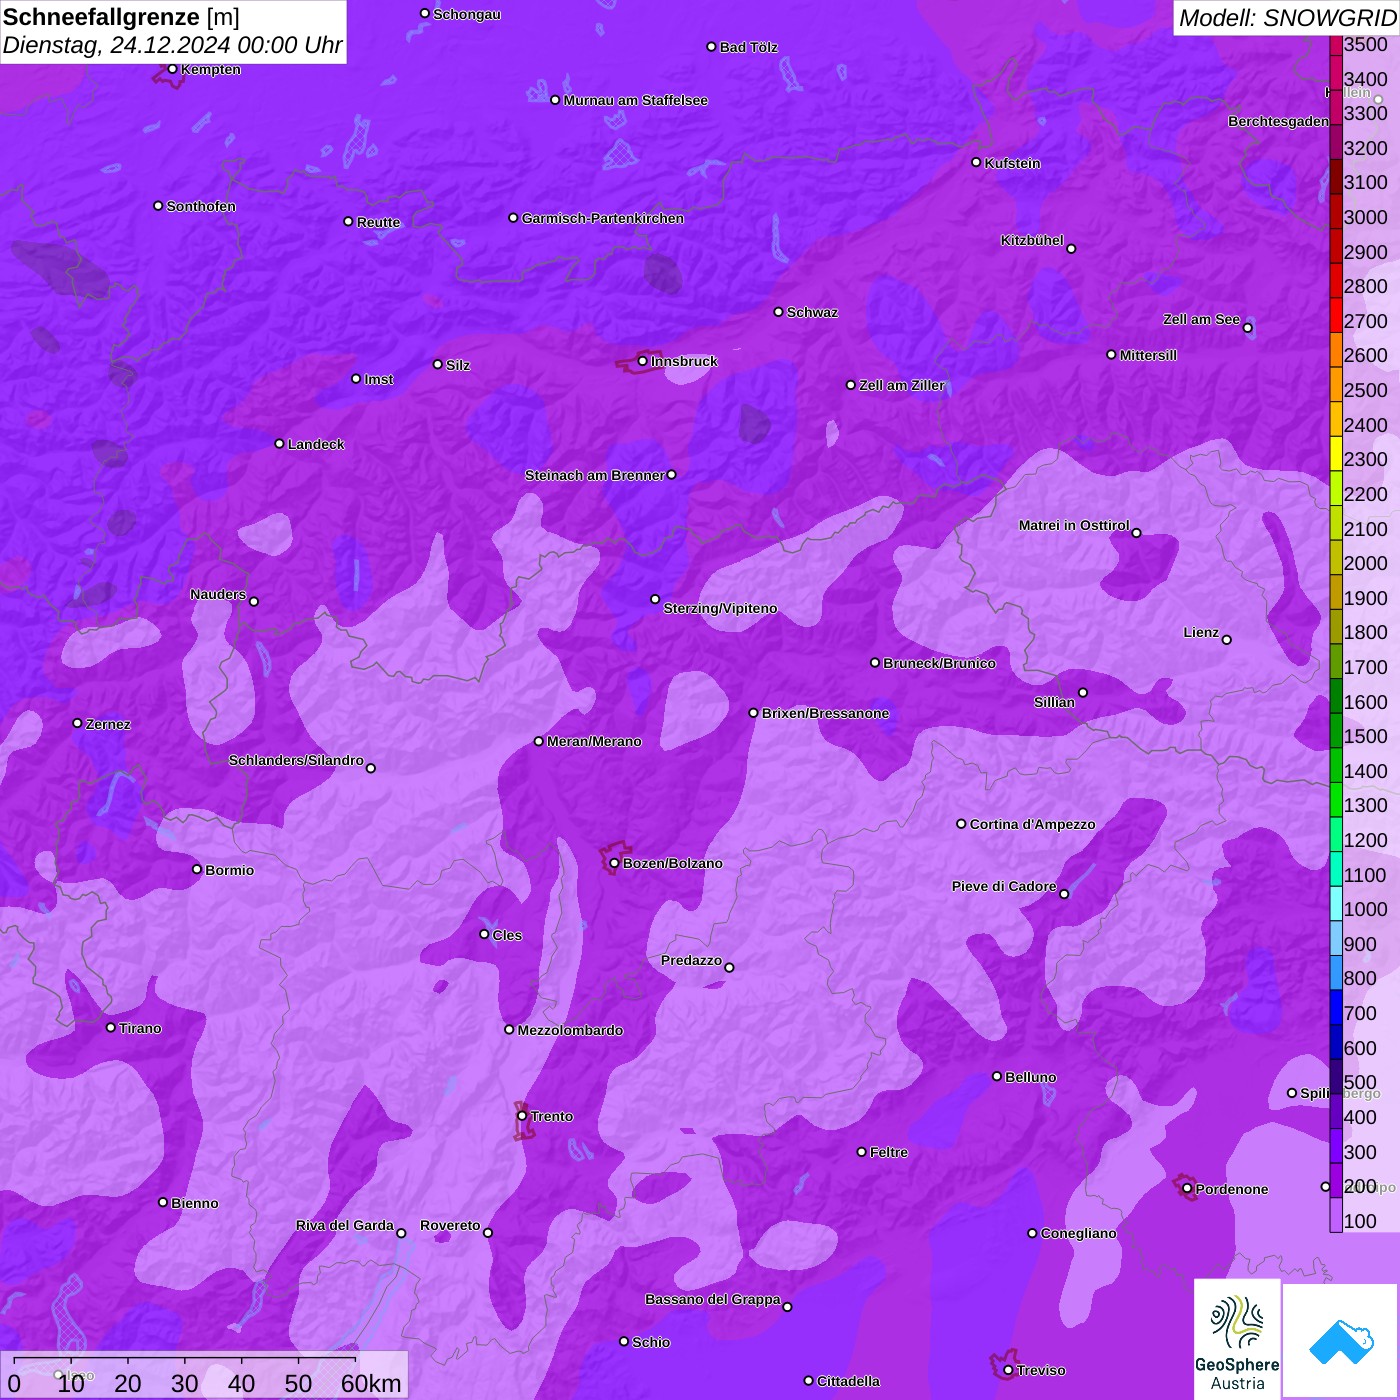Click the Lienz city marker dot
Screen dimensions: 1400x1400
point(1227,640)
